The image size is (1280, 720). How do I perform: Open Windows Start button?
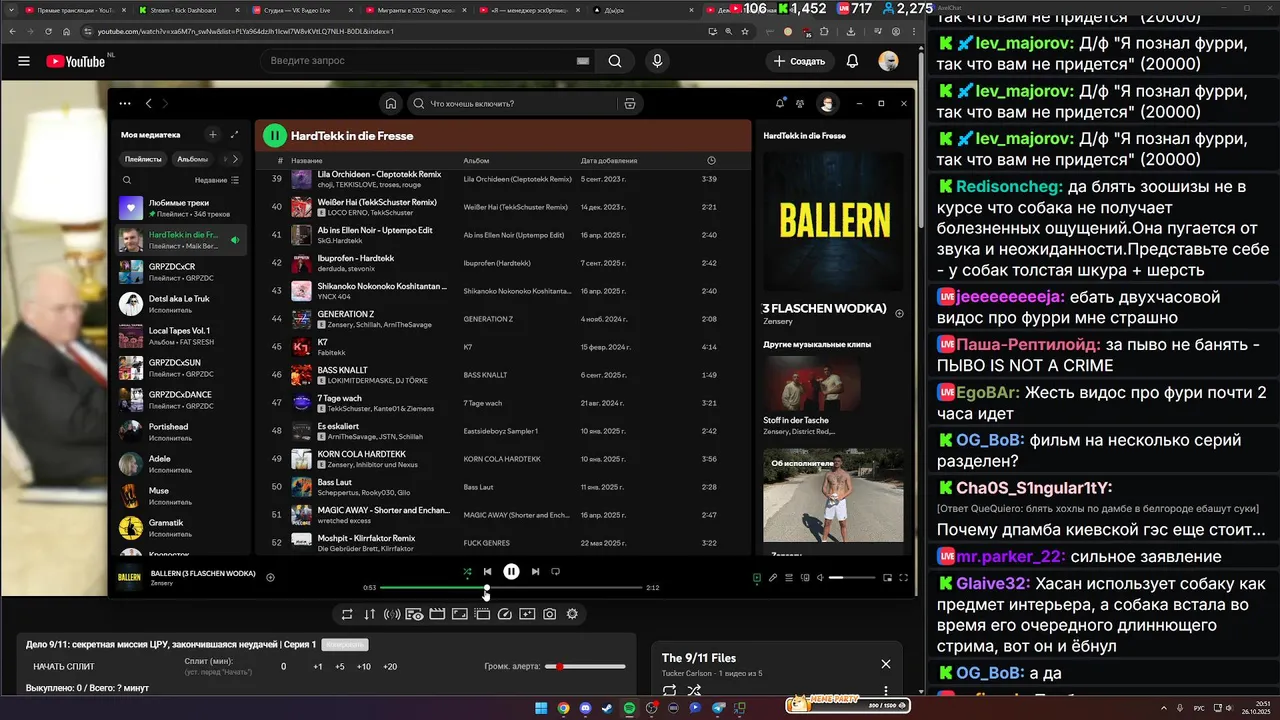541,708
